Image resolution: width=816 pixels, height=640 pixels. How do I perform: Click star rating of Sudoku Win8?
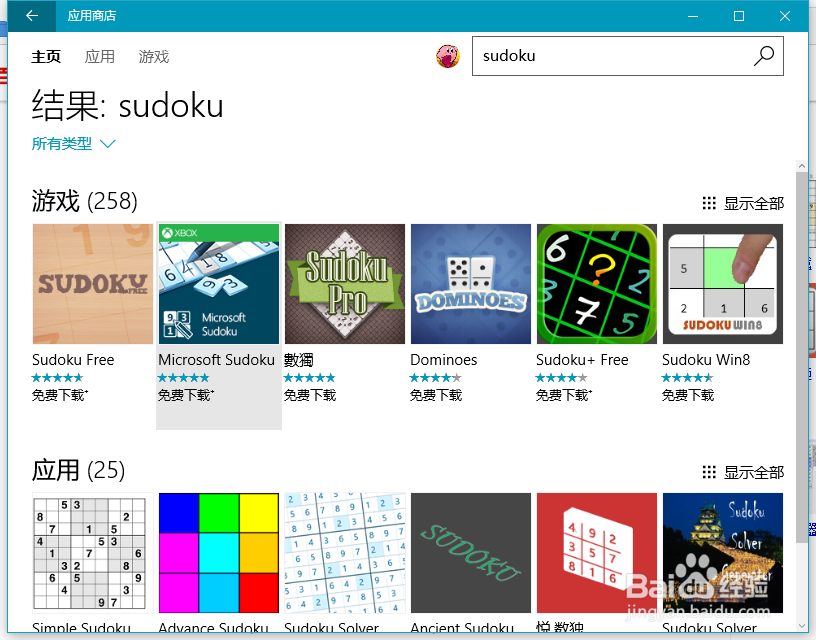687,378
